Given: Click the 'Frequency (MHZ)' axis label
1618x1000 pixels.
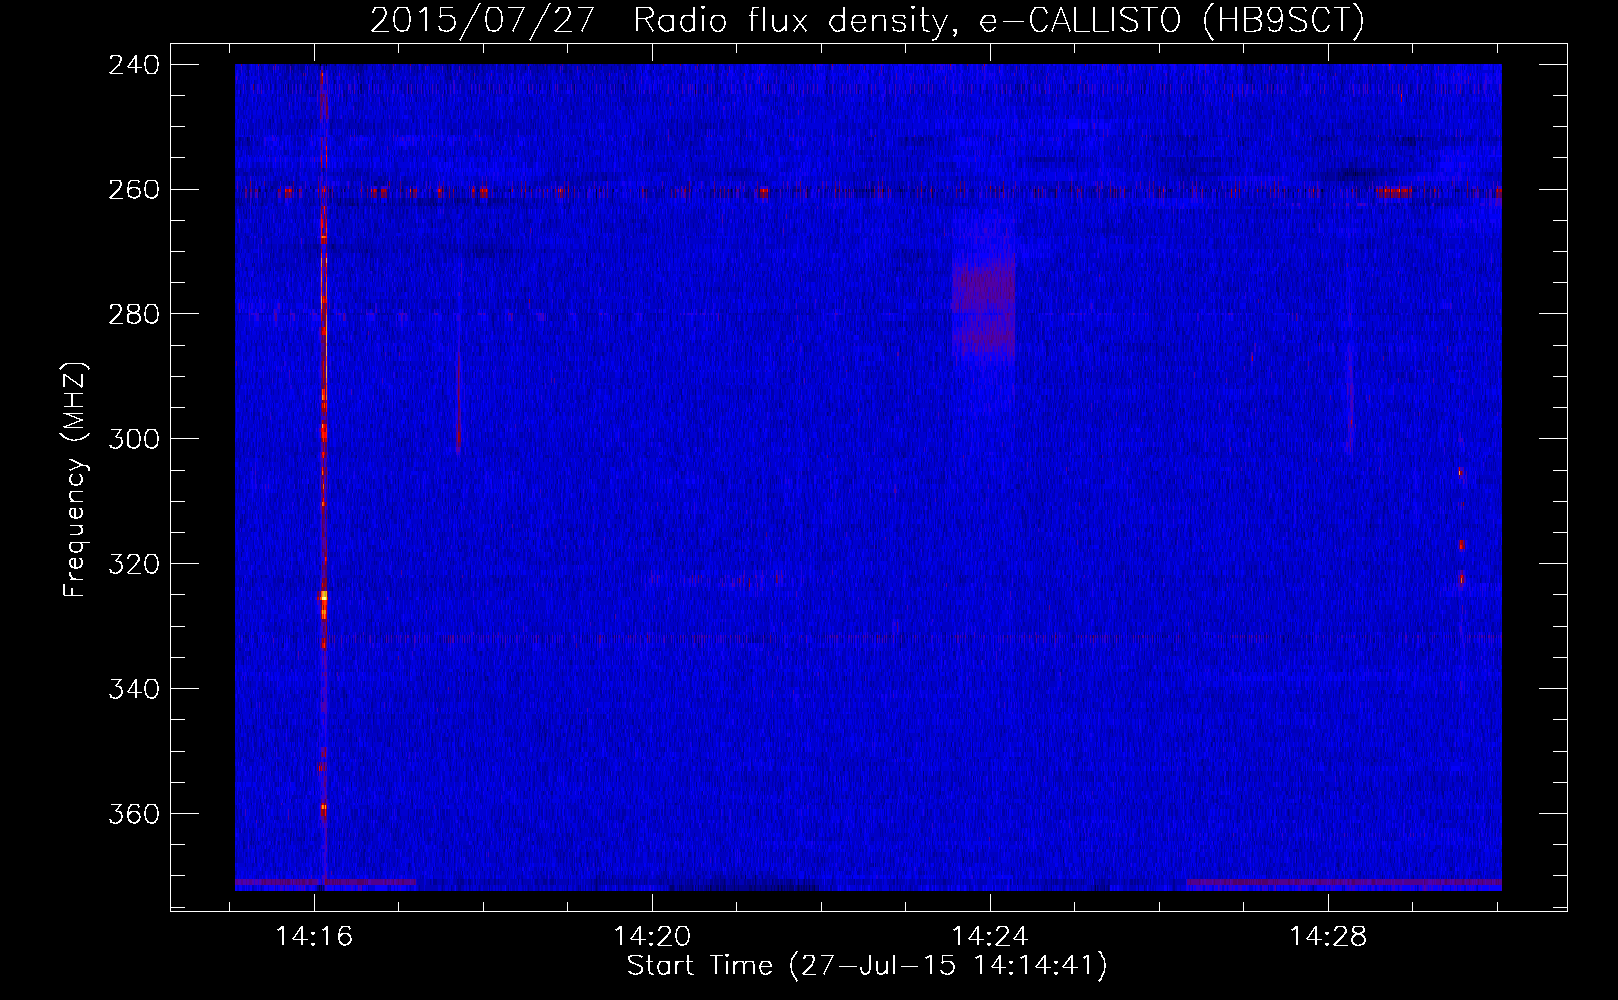Looking at the screenshot, I should pos(75,480).
